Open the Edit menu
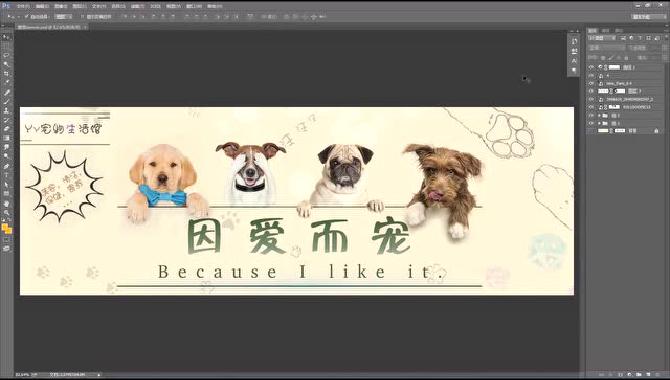This screenshot has height=380, width=670. (x=42, y=6)
